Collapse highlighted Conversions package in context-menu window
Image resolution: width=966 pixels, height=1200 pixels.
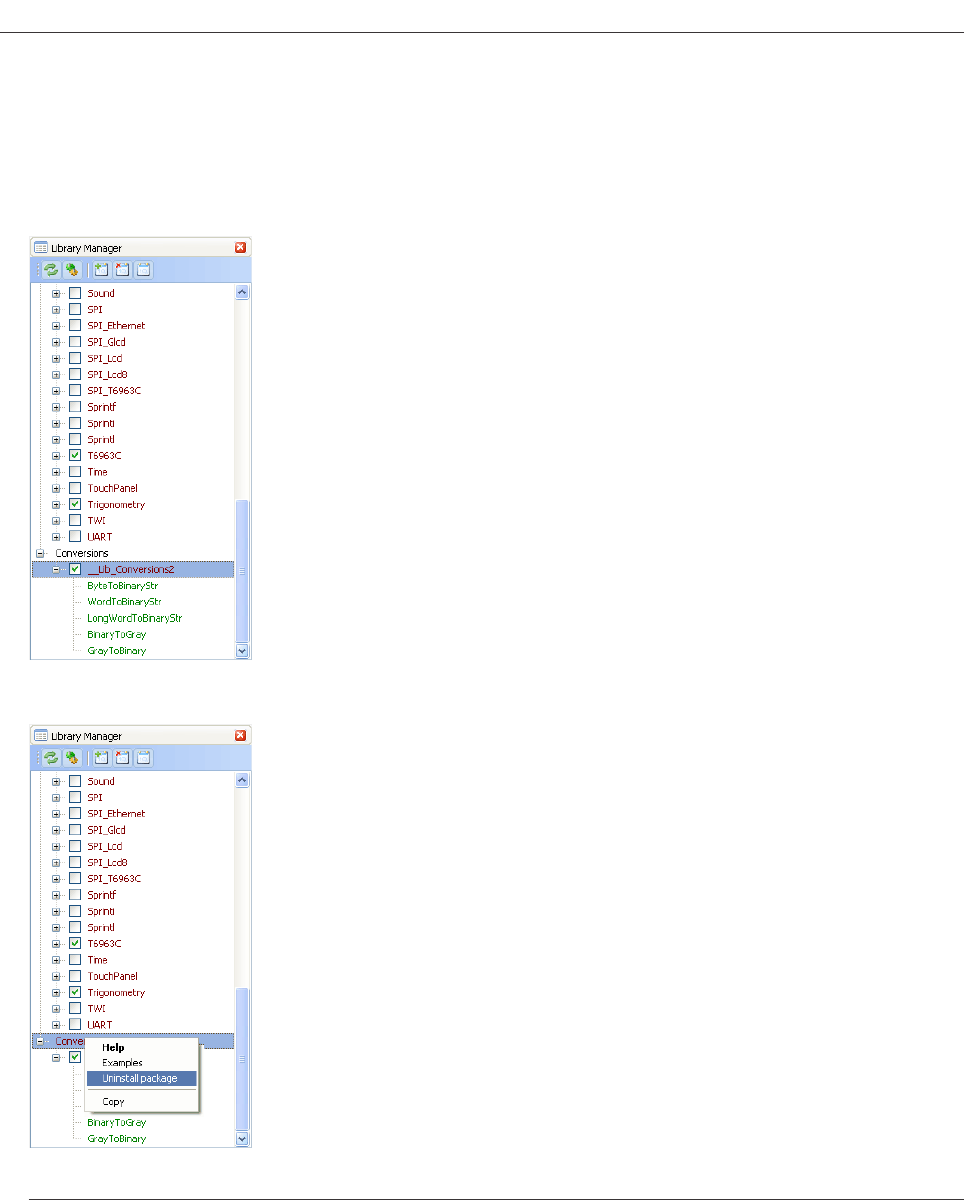(40, 1041)
